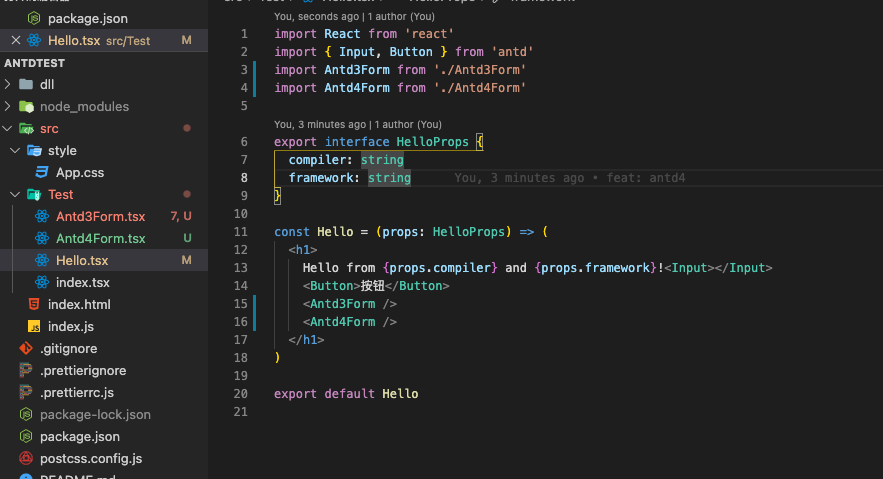
Task: Click the M status badge on tree Hello.tsx
Action: [186, 260]
